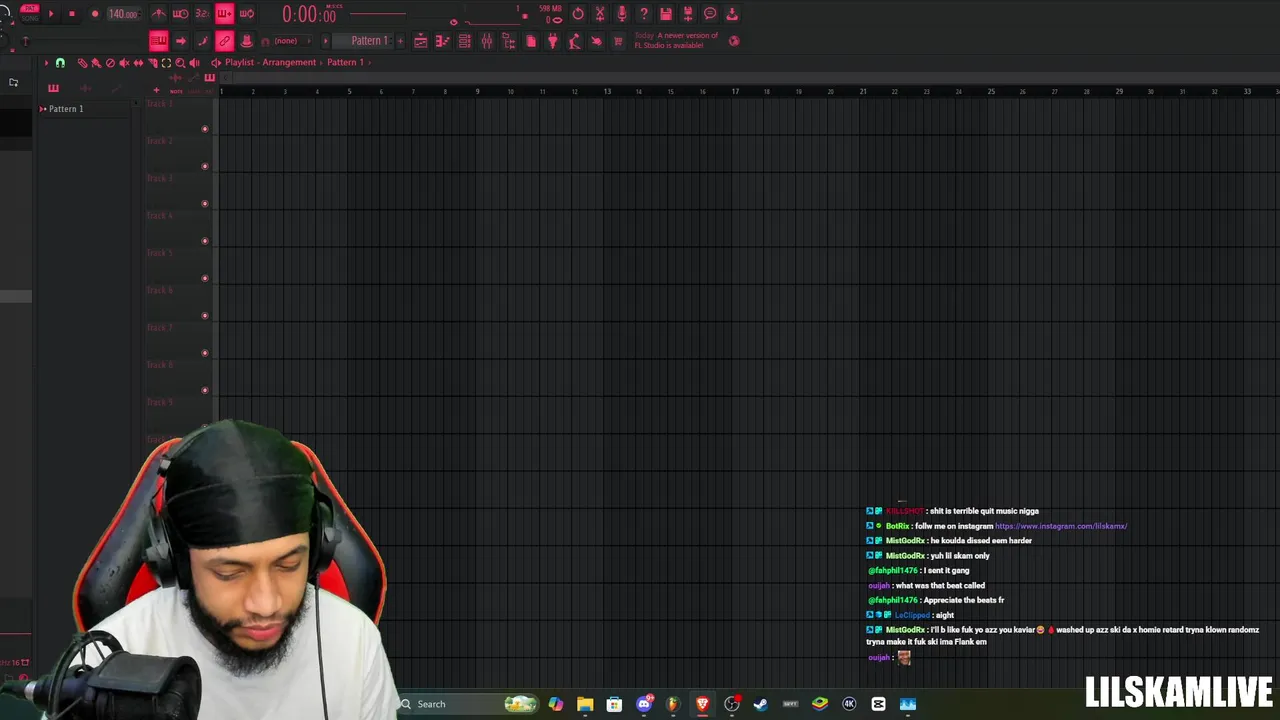This screenshot has height=720, width=1280.
Task: Arm the record button
Action: click(x=95, y=14)
